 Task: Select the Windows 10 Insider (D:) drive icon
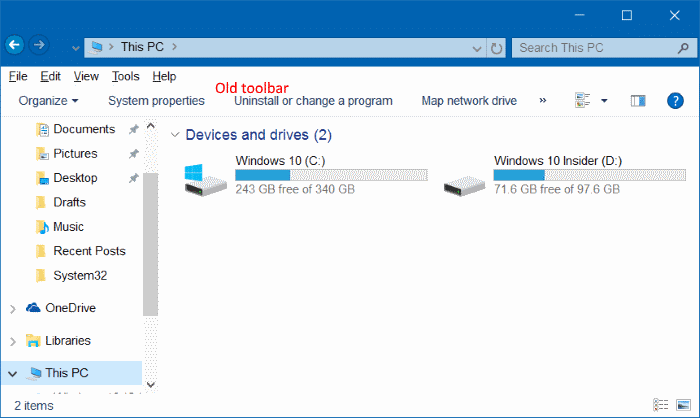(x=464, y=185)
